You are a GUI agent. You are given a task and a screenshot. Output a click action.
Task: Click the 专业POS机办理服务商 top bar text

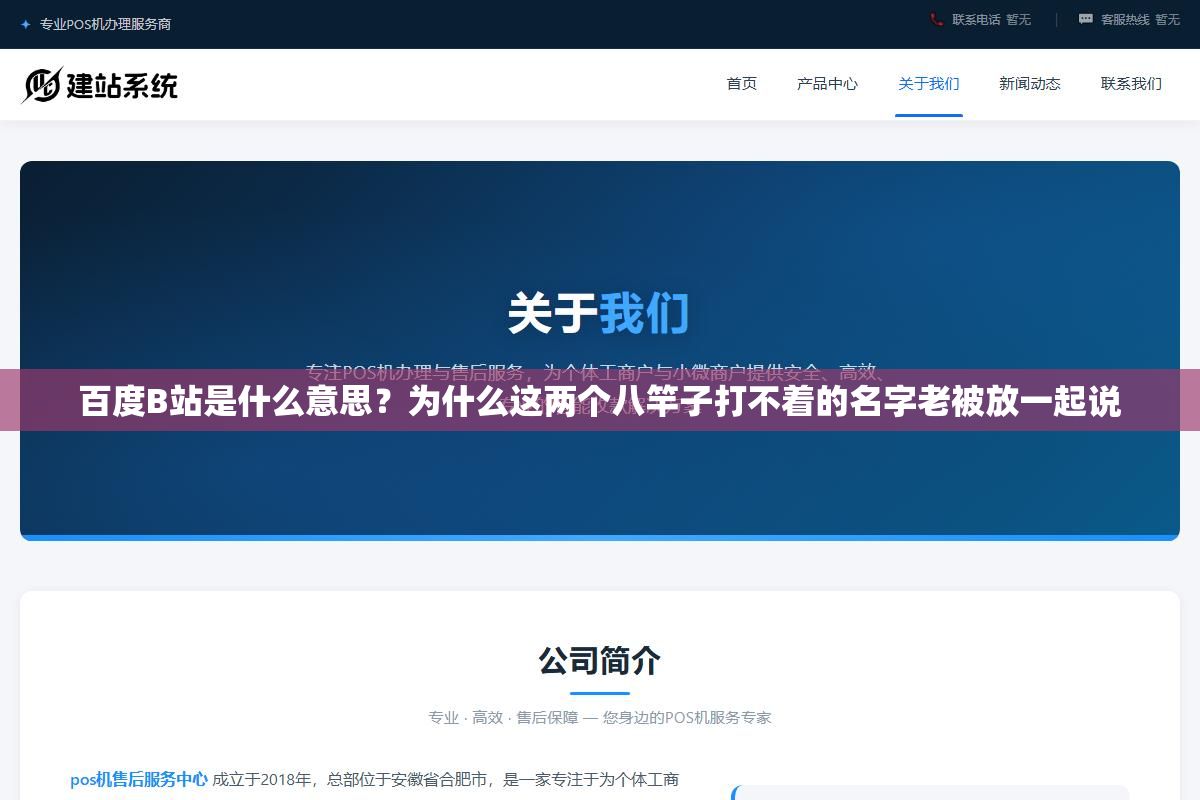pos(105,24)
